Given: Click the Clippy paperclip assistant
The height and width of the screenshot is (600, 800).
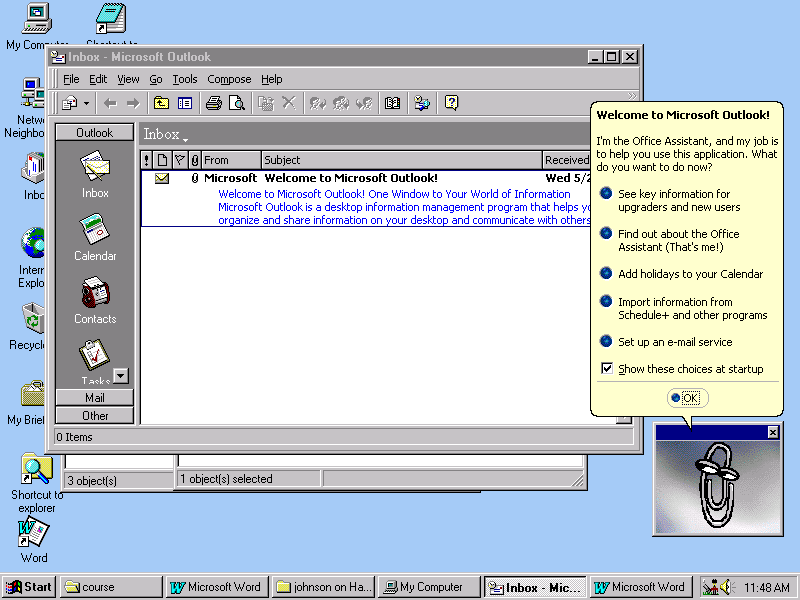Looking at the screenshot, I should (x=717, y=485).
